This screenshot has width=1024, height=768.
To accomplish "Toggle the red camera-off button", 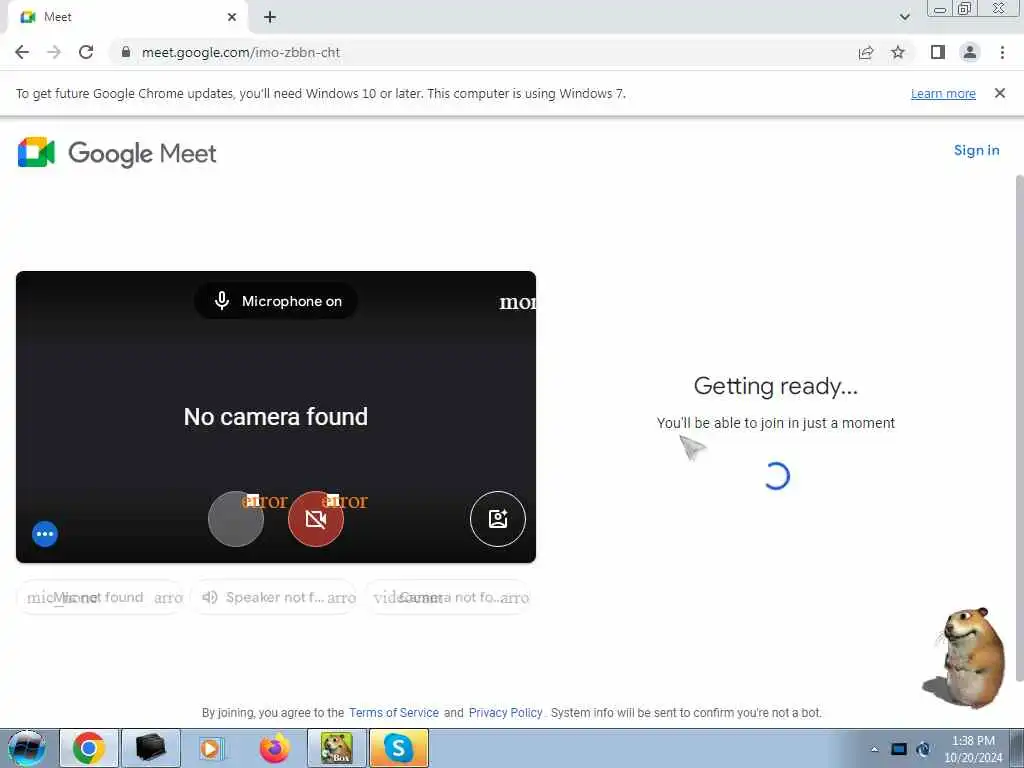I will [316, 519].
